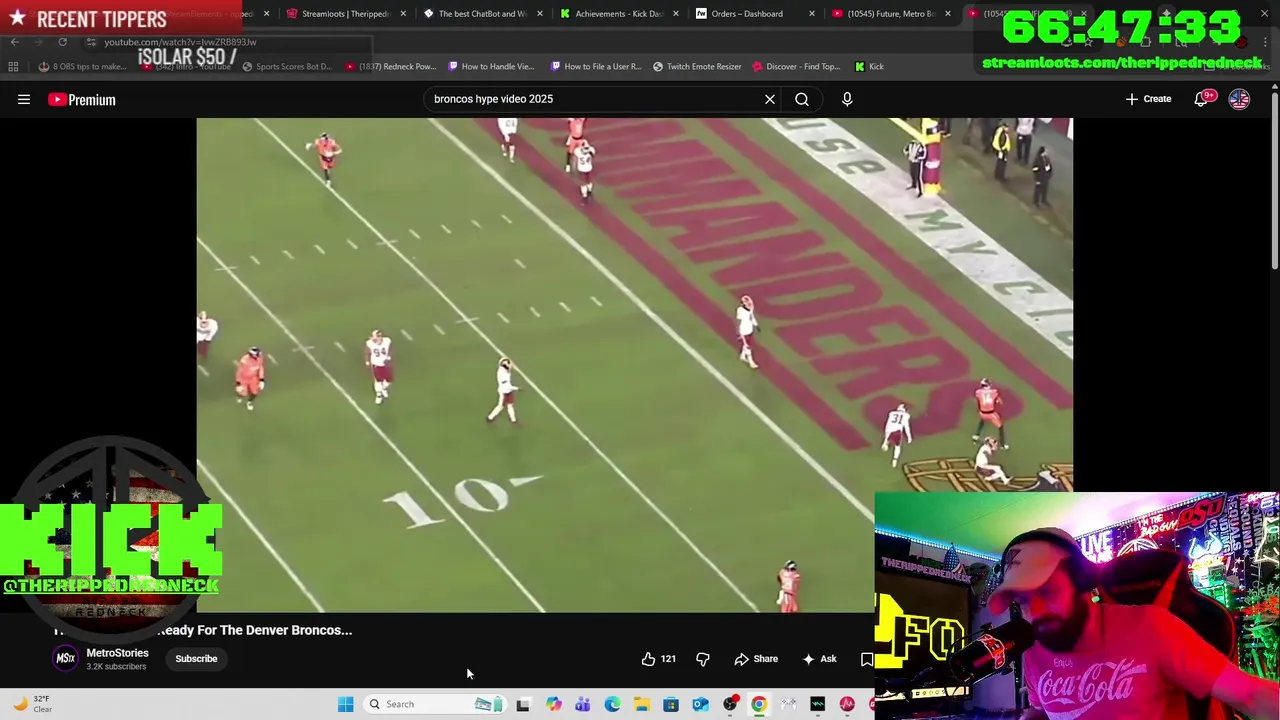This screenshot has width=1280, height=720.
Task: Open 'How to Handle Vie...' bookmark
Action: [491, 67]
